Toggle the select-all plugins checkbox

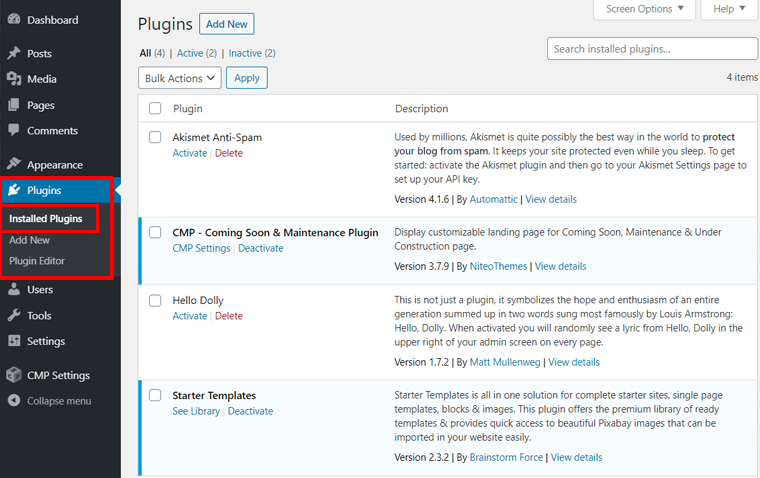click(155, 108)
